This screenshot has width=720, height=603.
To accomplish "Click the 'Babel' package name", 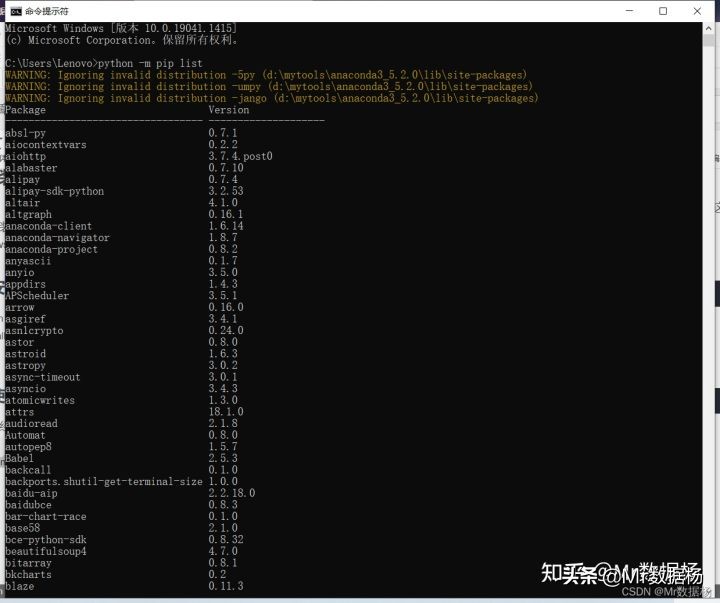I will (x=20, y=458).
